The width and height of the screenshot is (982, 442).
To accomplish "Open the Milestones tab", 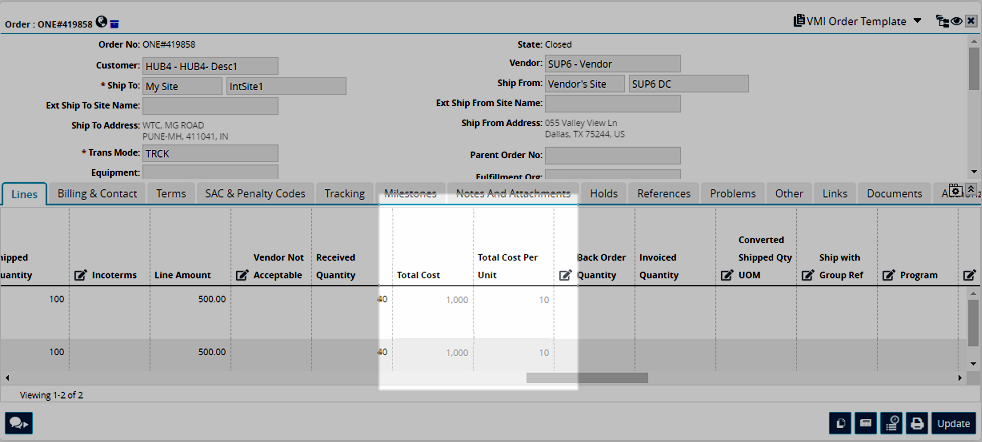I will click(x=410, y=193).
